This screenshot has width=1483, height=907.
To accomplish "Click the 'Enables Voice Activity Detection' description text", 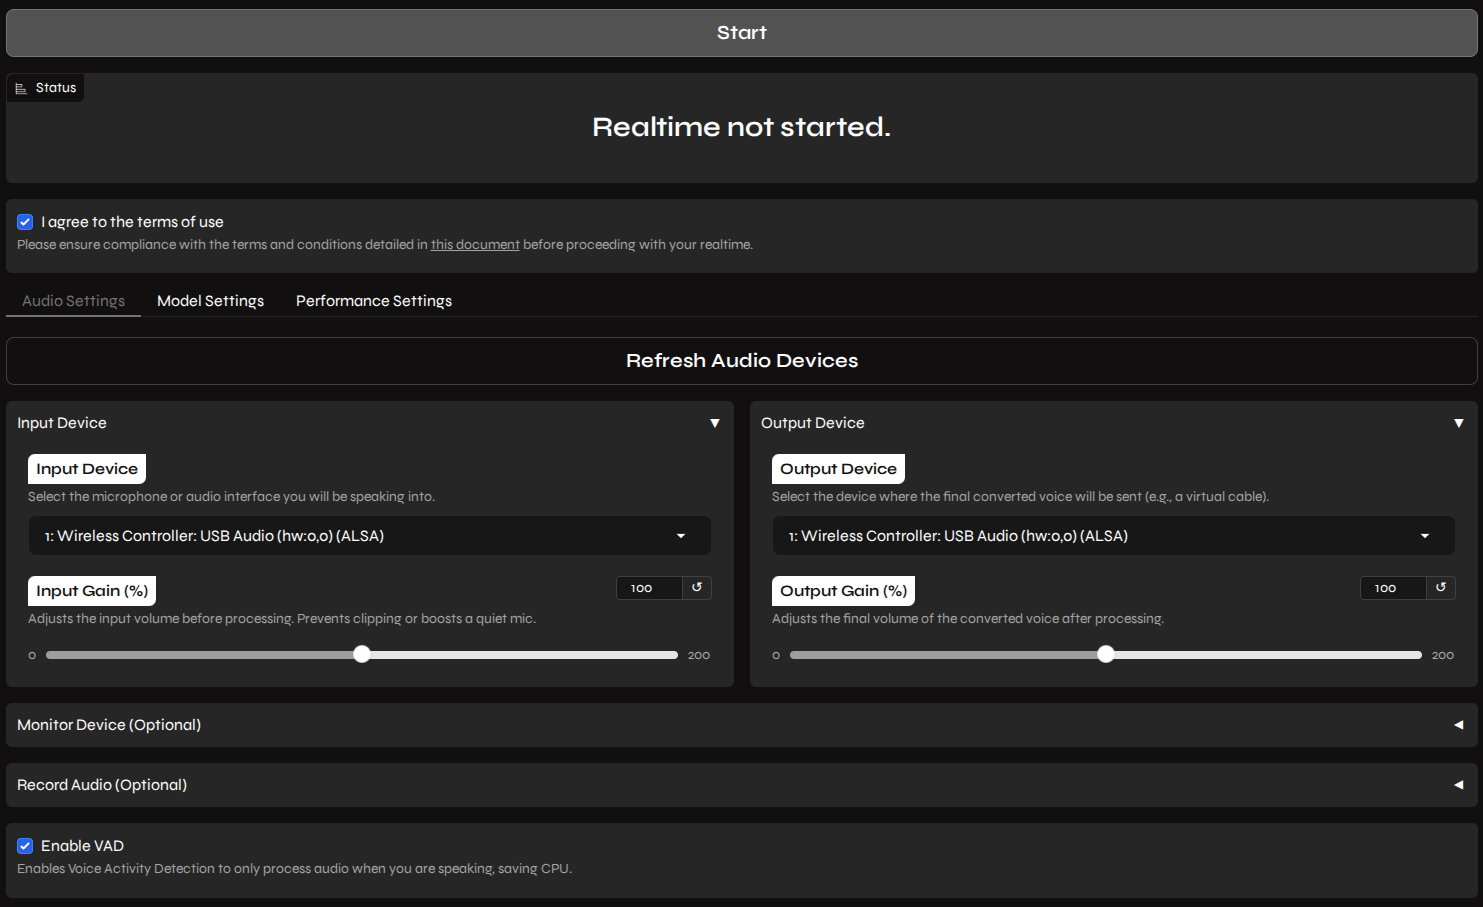I will coord(295,869).
